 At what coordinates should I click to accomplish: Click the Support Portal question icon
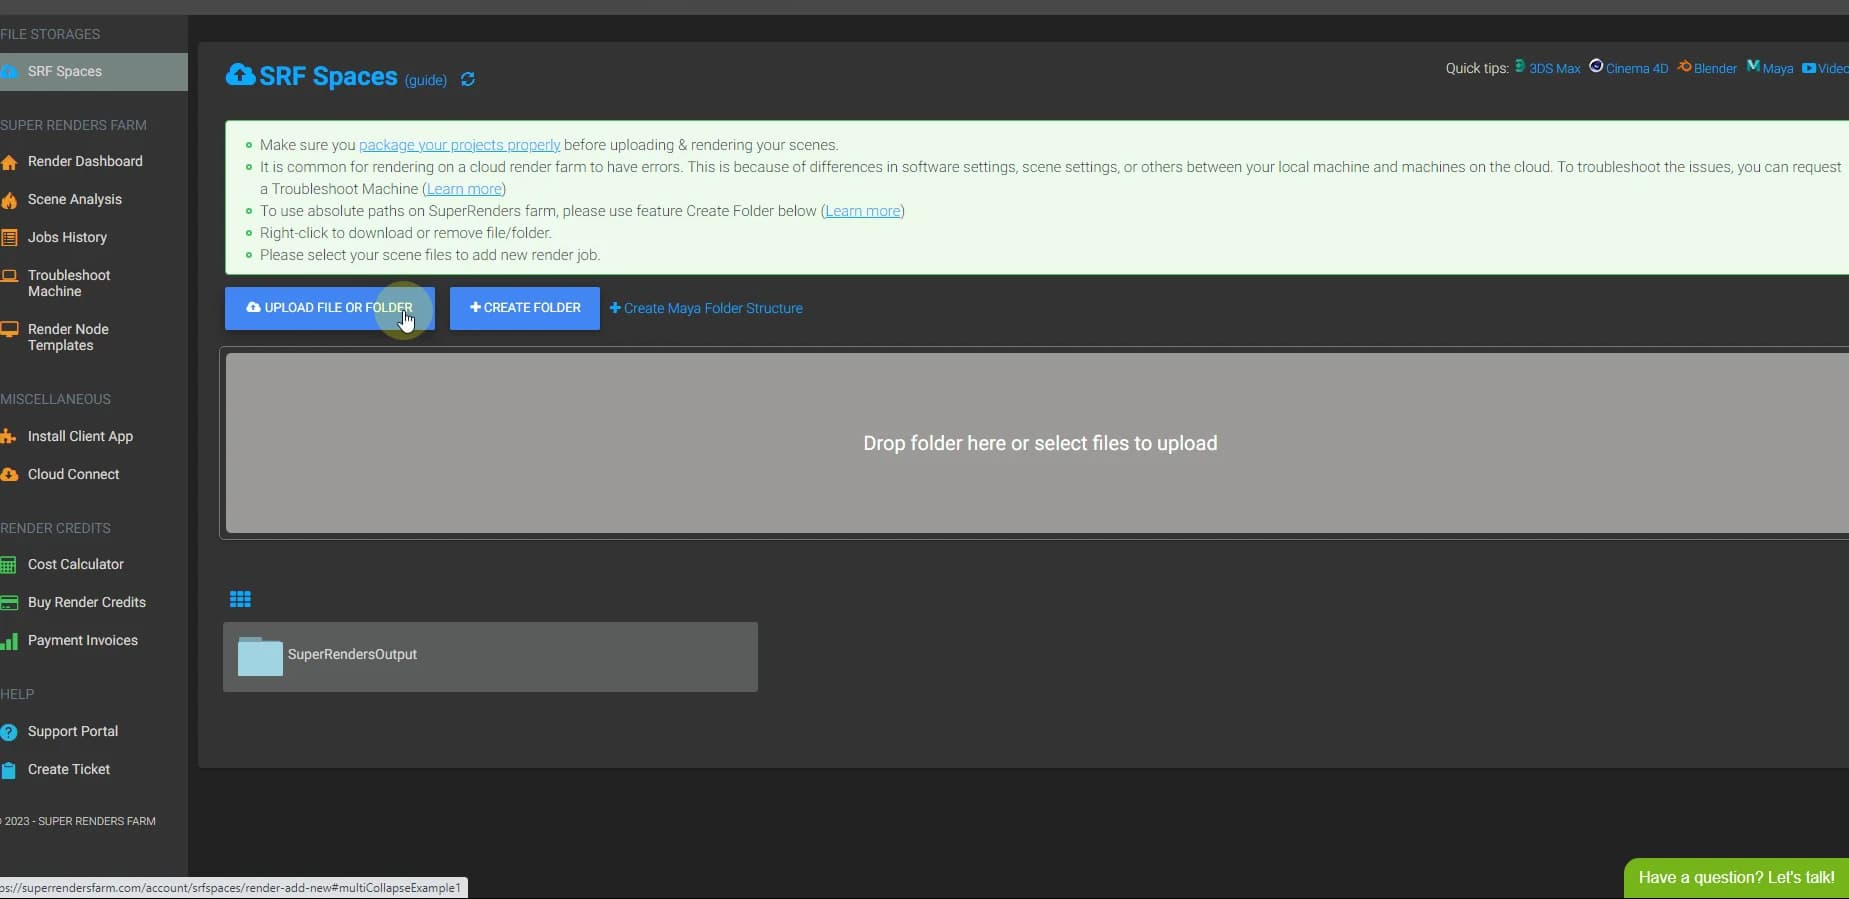pos(9,732)
